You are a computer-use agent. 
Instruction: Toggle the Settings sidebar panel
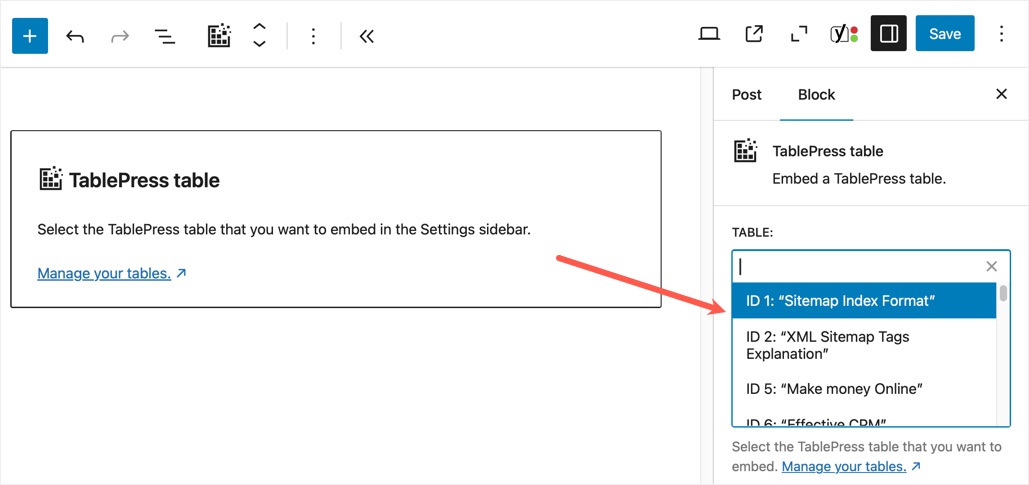pos(889,33)
